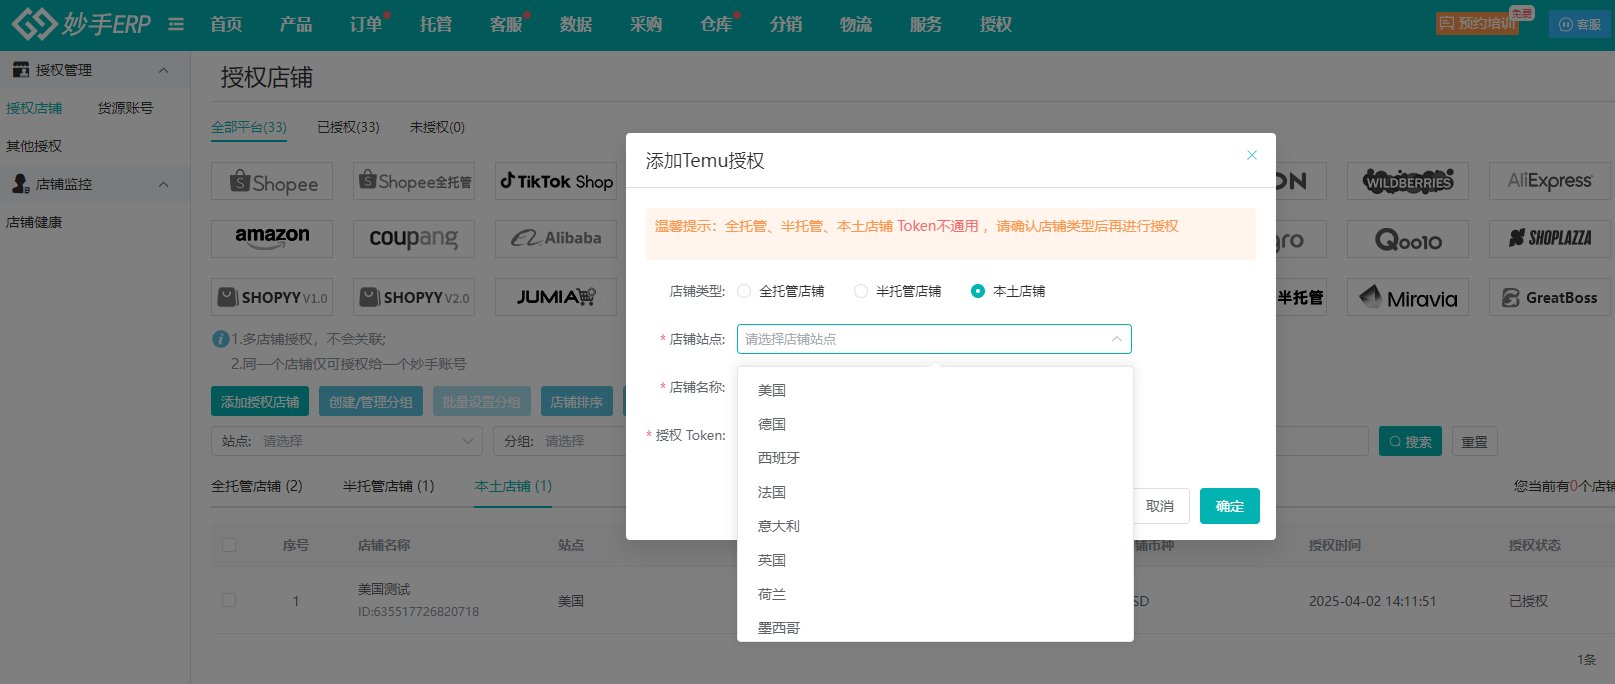Select the JUMIA platform tile
Viewport: 1615px width, 684px height.
pos(556,297)
